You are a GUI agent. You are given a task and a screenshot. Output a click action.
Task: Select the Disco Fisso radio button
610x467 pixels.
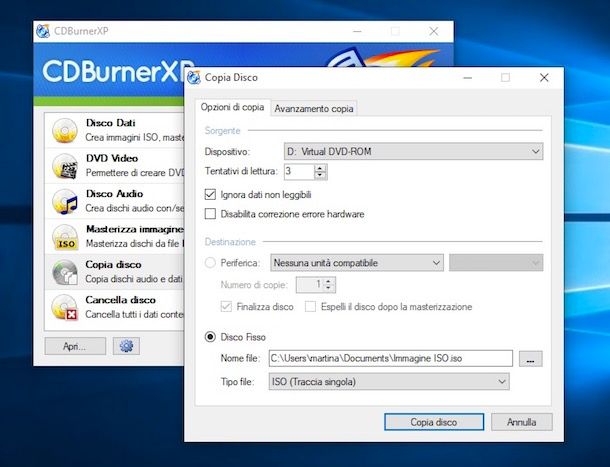[x=210, y=337]
